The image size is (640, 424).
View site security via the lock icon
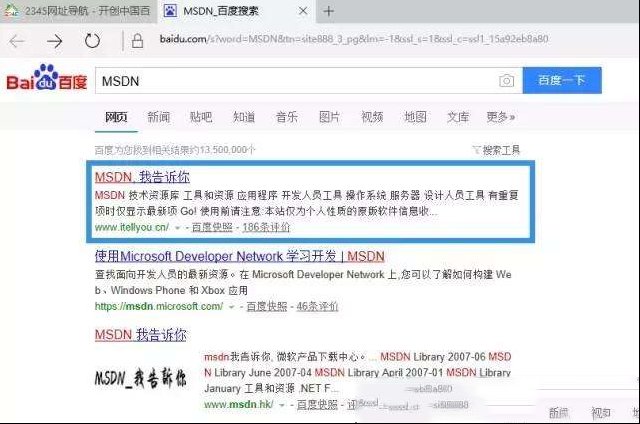coord(138,41)
